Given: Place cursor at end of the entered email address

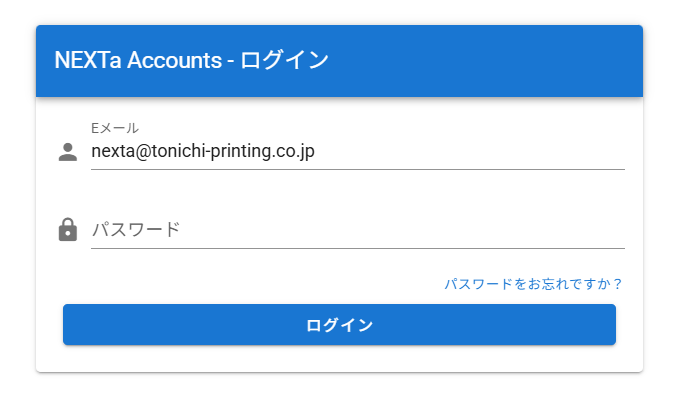Looking at the screenshot, I should coord(317,152).
